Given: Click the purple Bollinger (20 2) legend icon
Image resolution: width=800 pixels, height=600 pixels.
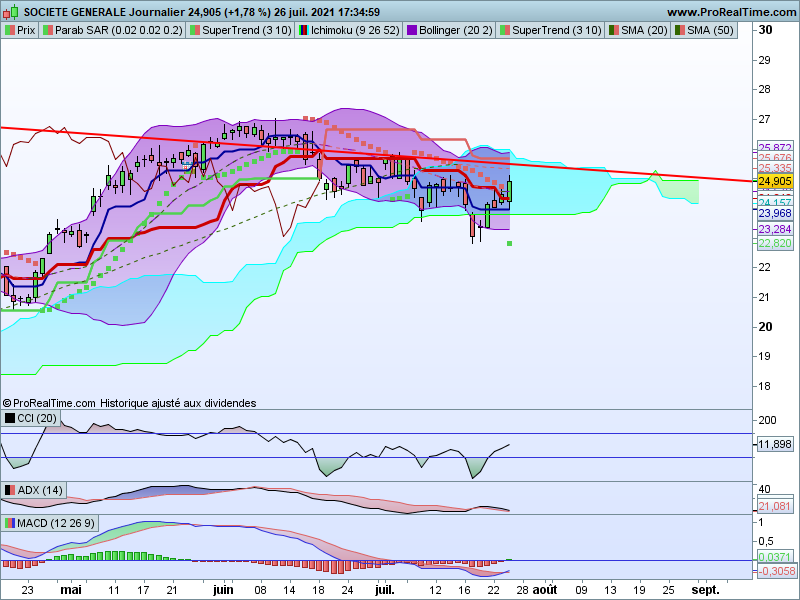Looking at the screenshot, I should (x=412, y=31).
